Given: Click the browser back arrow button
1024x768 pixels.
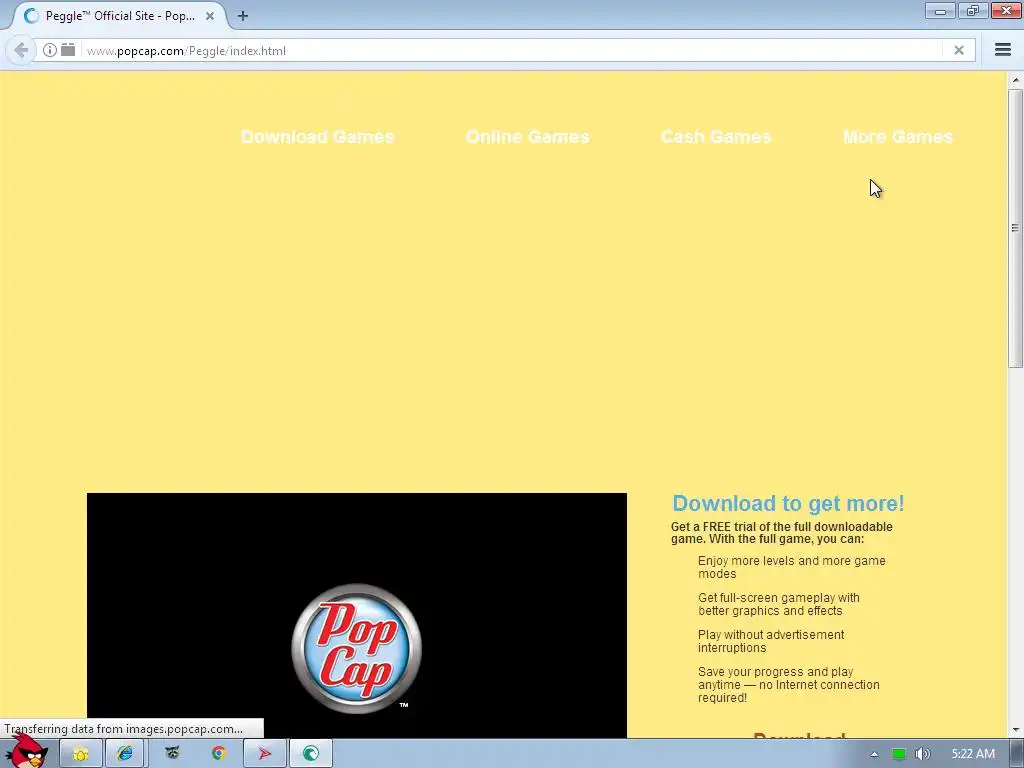Looking at the screenshot, I should 21,50.
